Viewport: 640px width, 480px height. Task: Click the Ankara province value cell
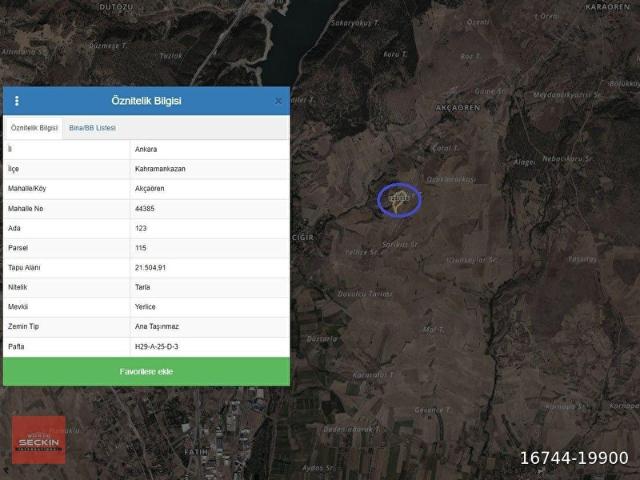tap(148, 149)
